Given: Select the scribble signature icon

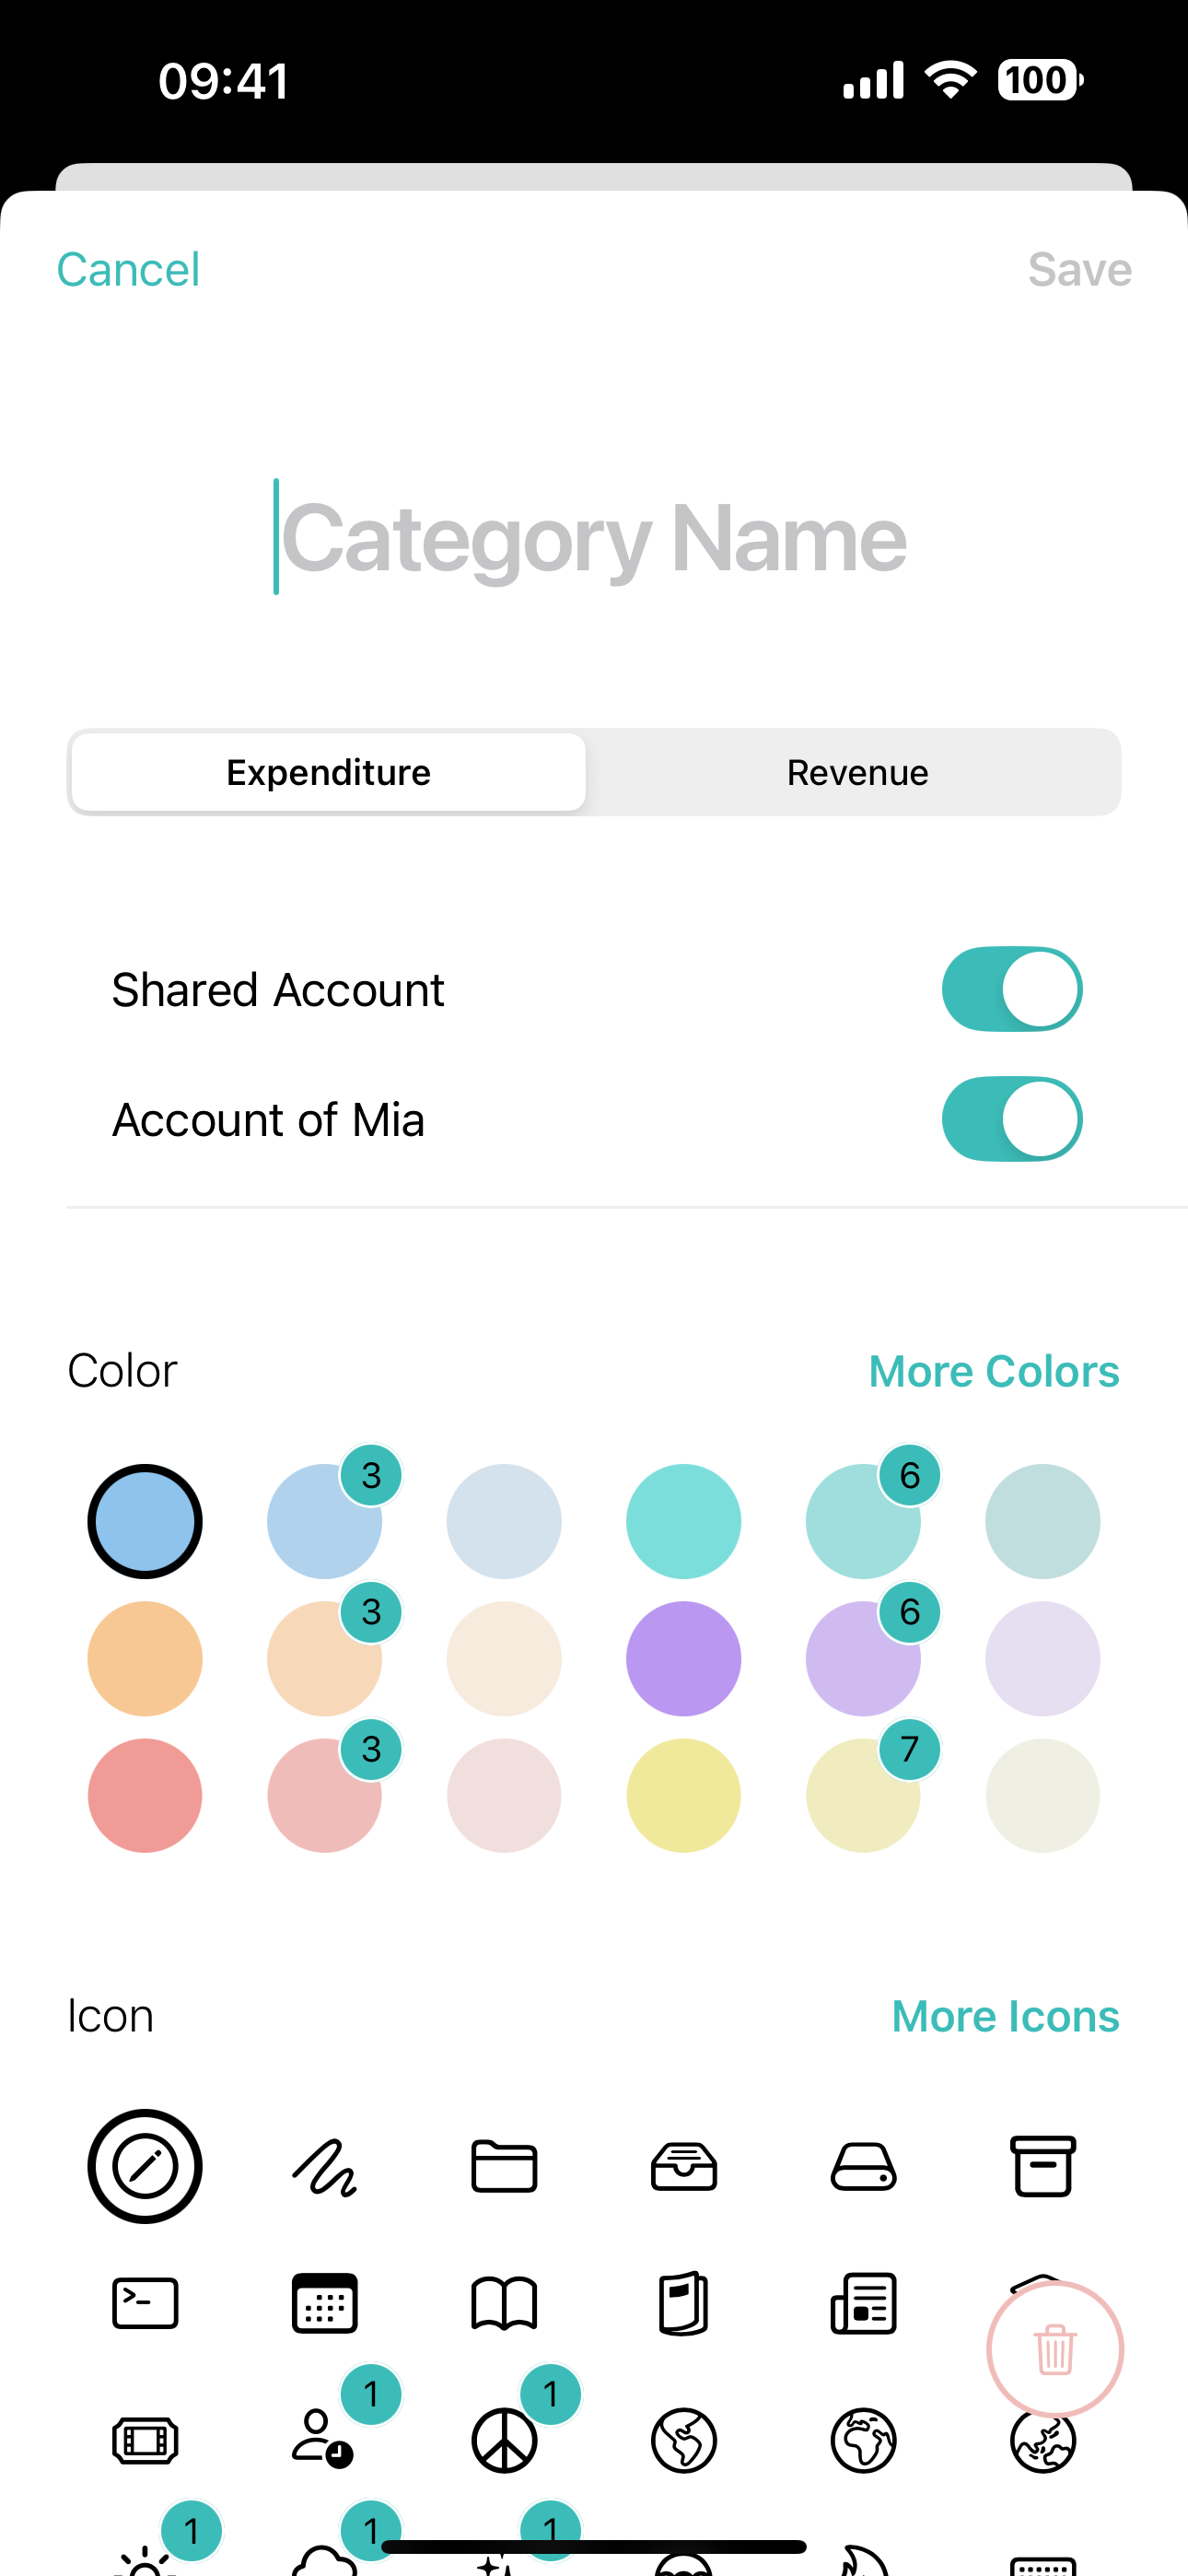Looking at the screenshot, I should click(x=324, y=2167).
